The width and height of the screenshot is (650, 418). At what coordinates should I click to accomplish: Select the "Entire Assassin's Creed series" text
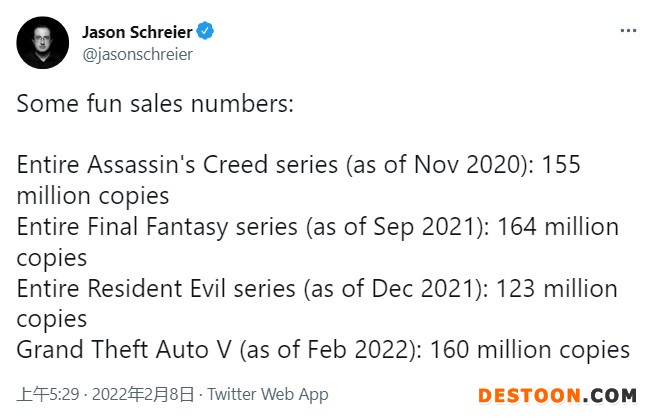point(178,166)
